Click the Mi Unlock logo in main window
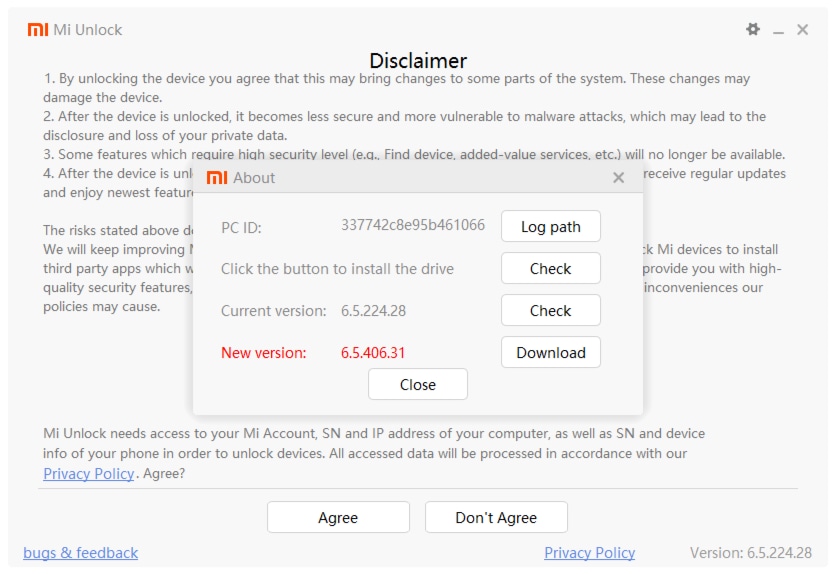 coord(38,30)
